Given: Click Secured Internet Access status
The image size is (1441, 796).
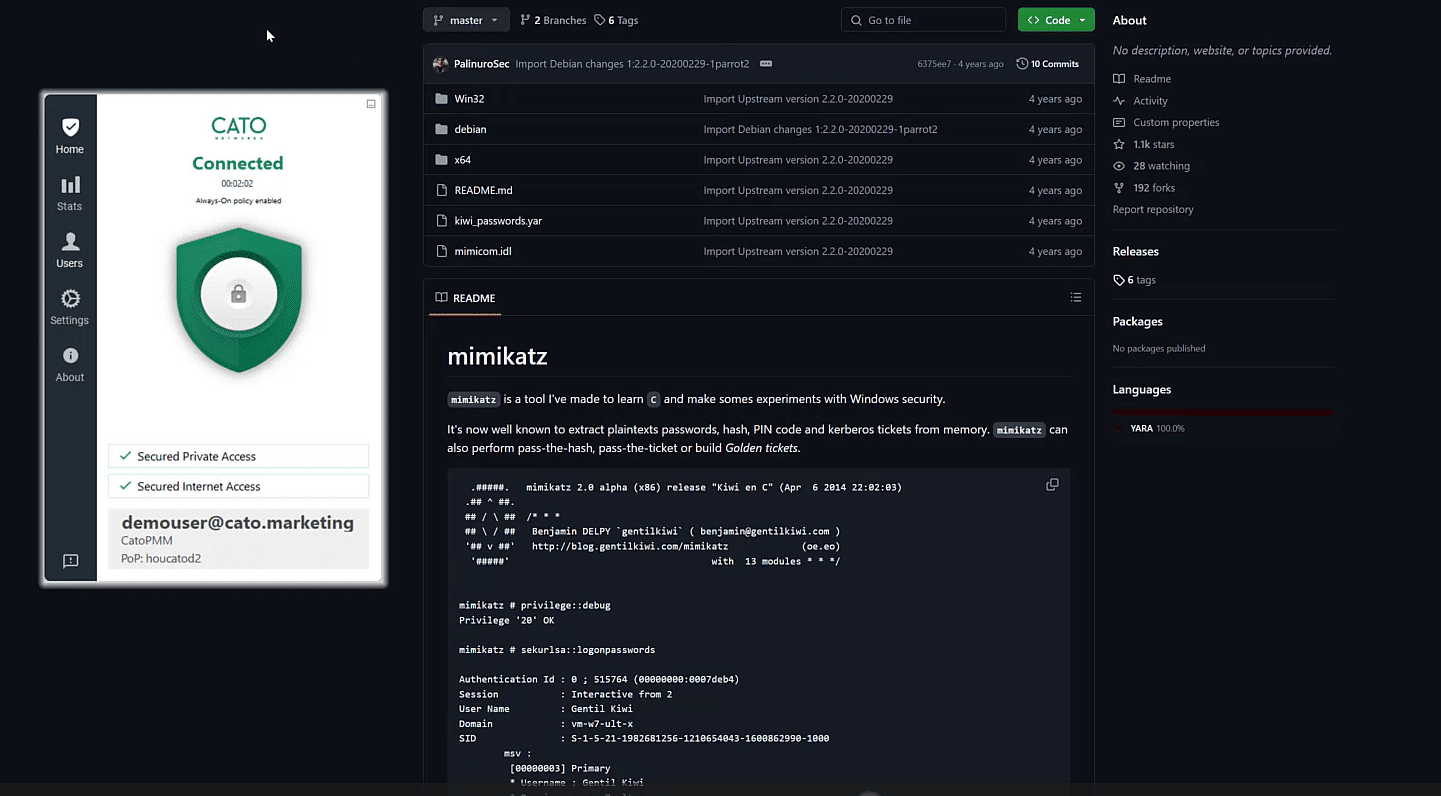Looking at the screenshot, I should [238, 486].
